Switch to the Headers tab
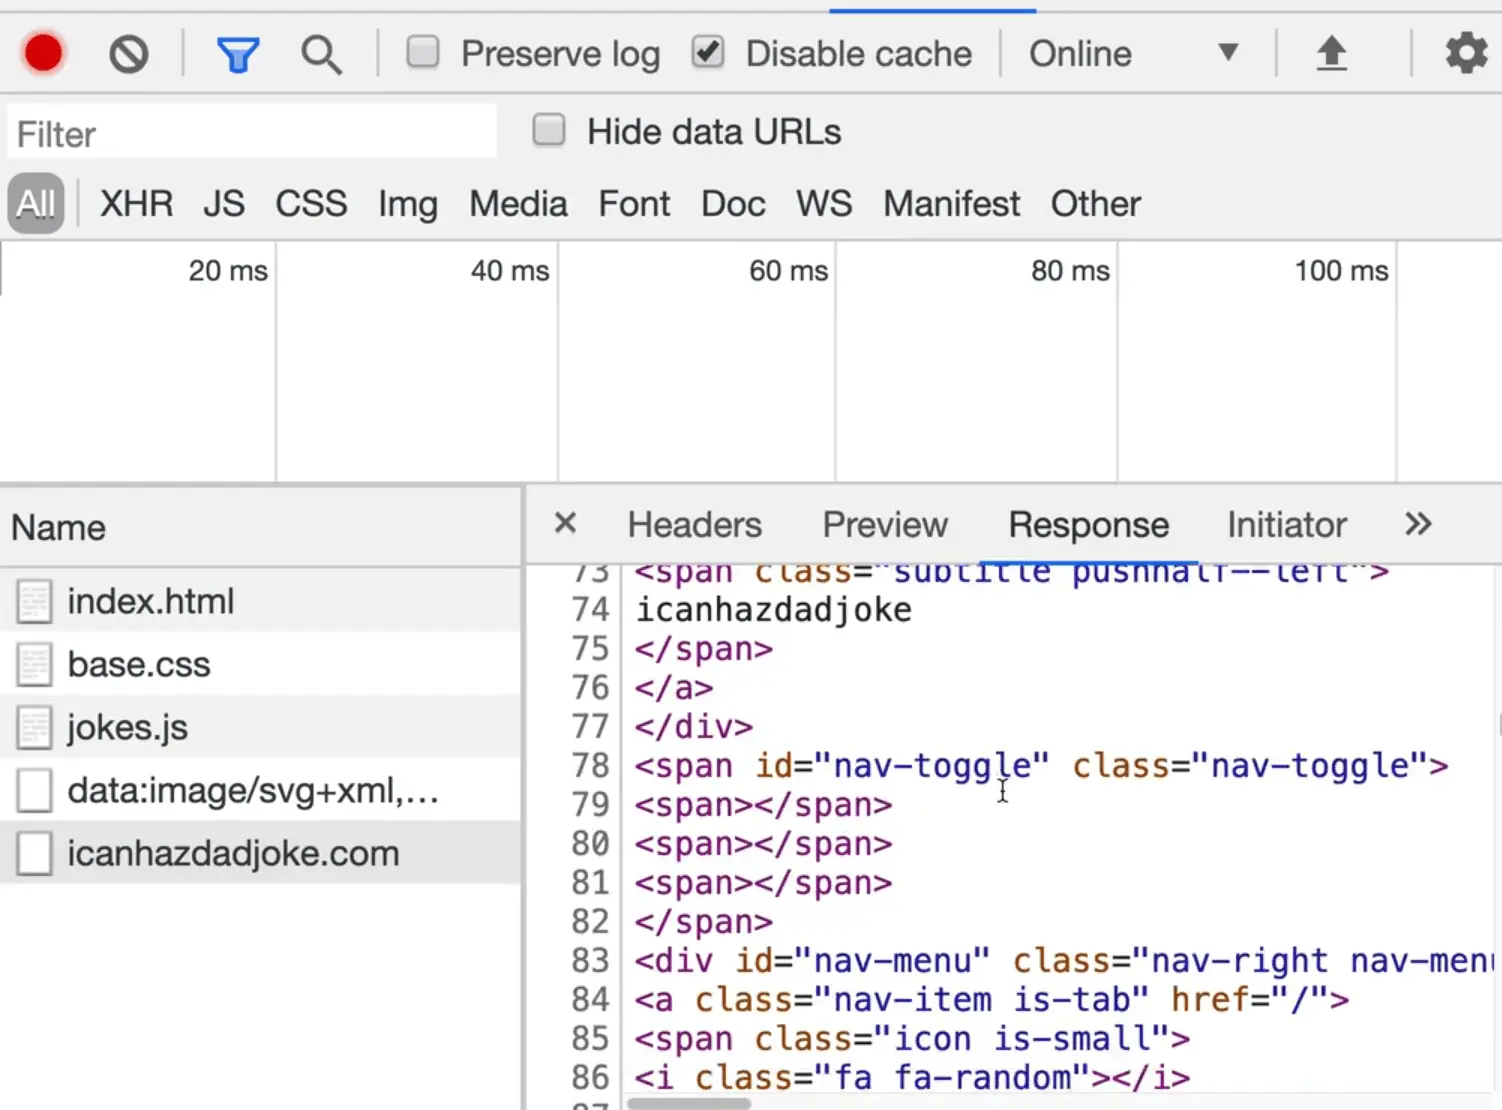Image resolution: width=1502 pixels, height=1110 pixels. pos(694,525)
